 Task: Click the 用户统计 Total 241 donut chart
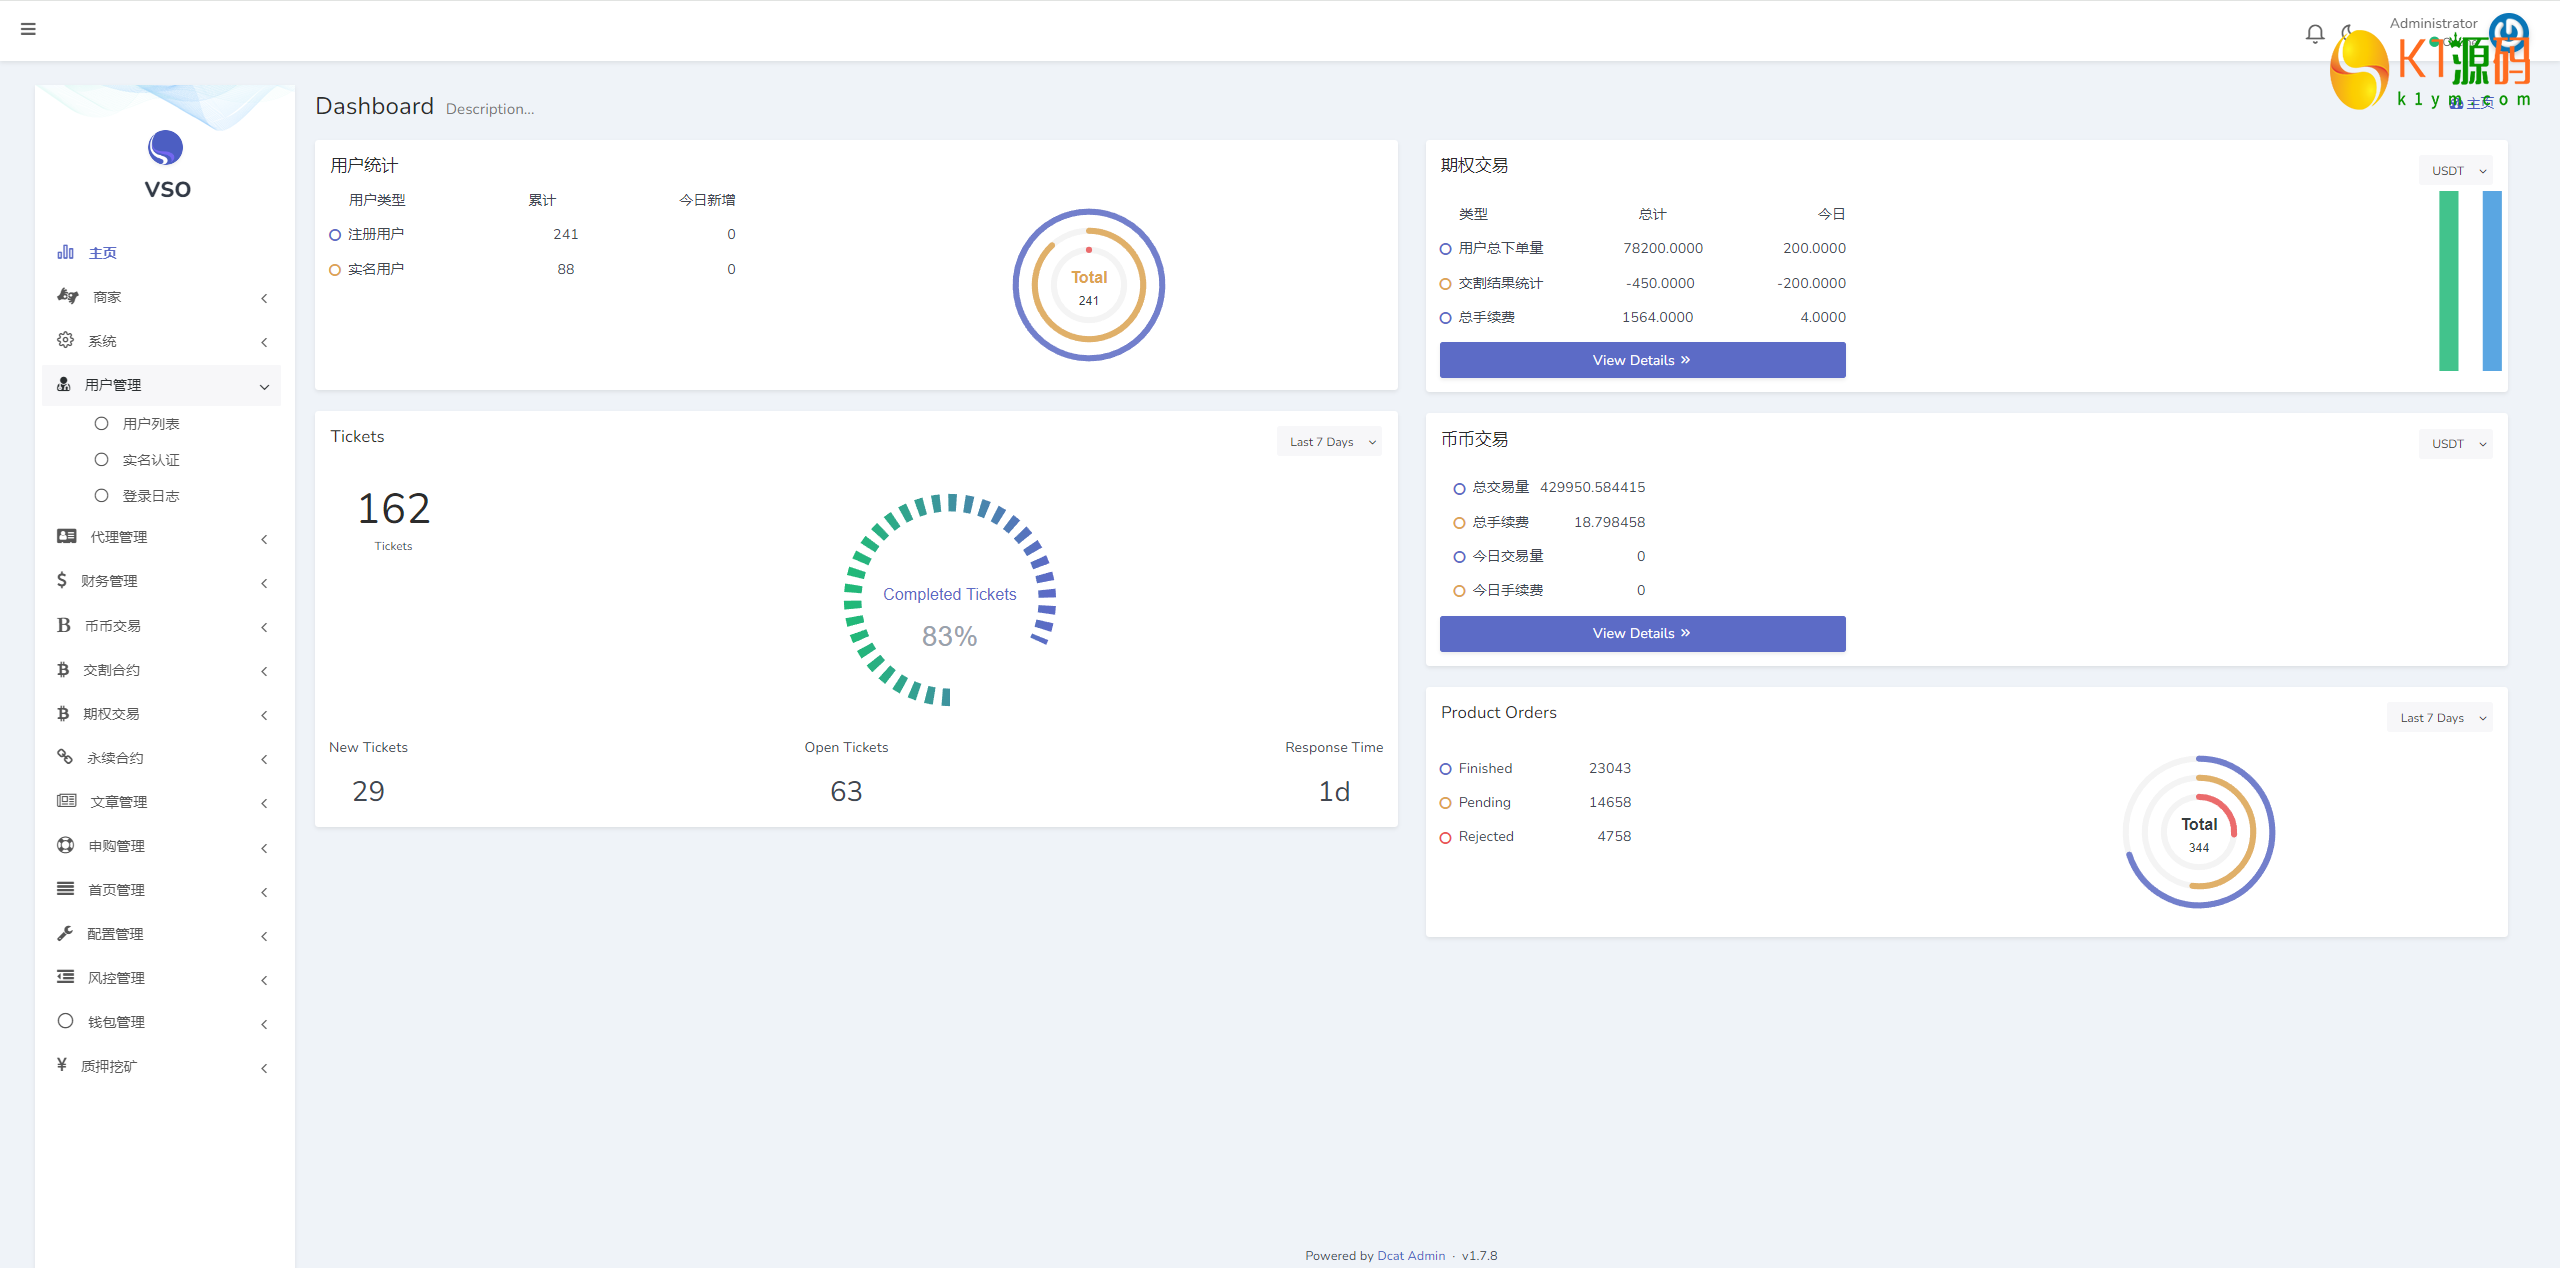pyautogui.click(x=1089, y=285)
